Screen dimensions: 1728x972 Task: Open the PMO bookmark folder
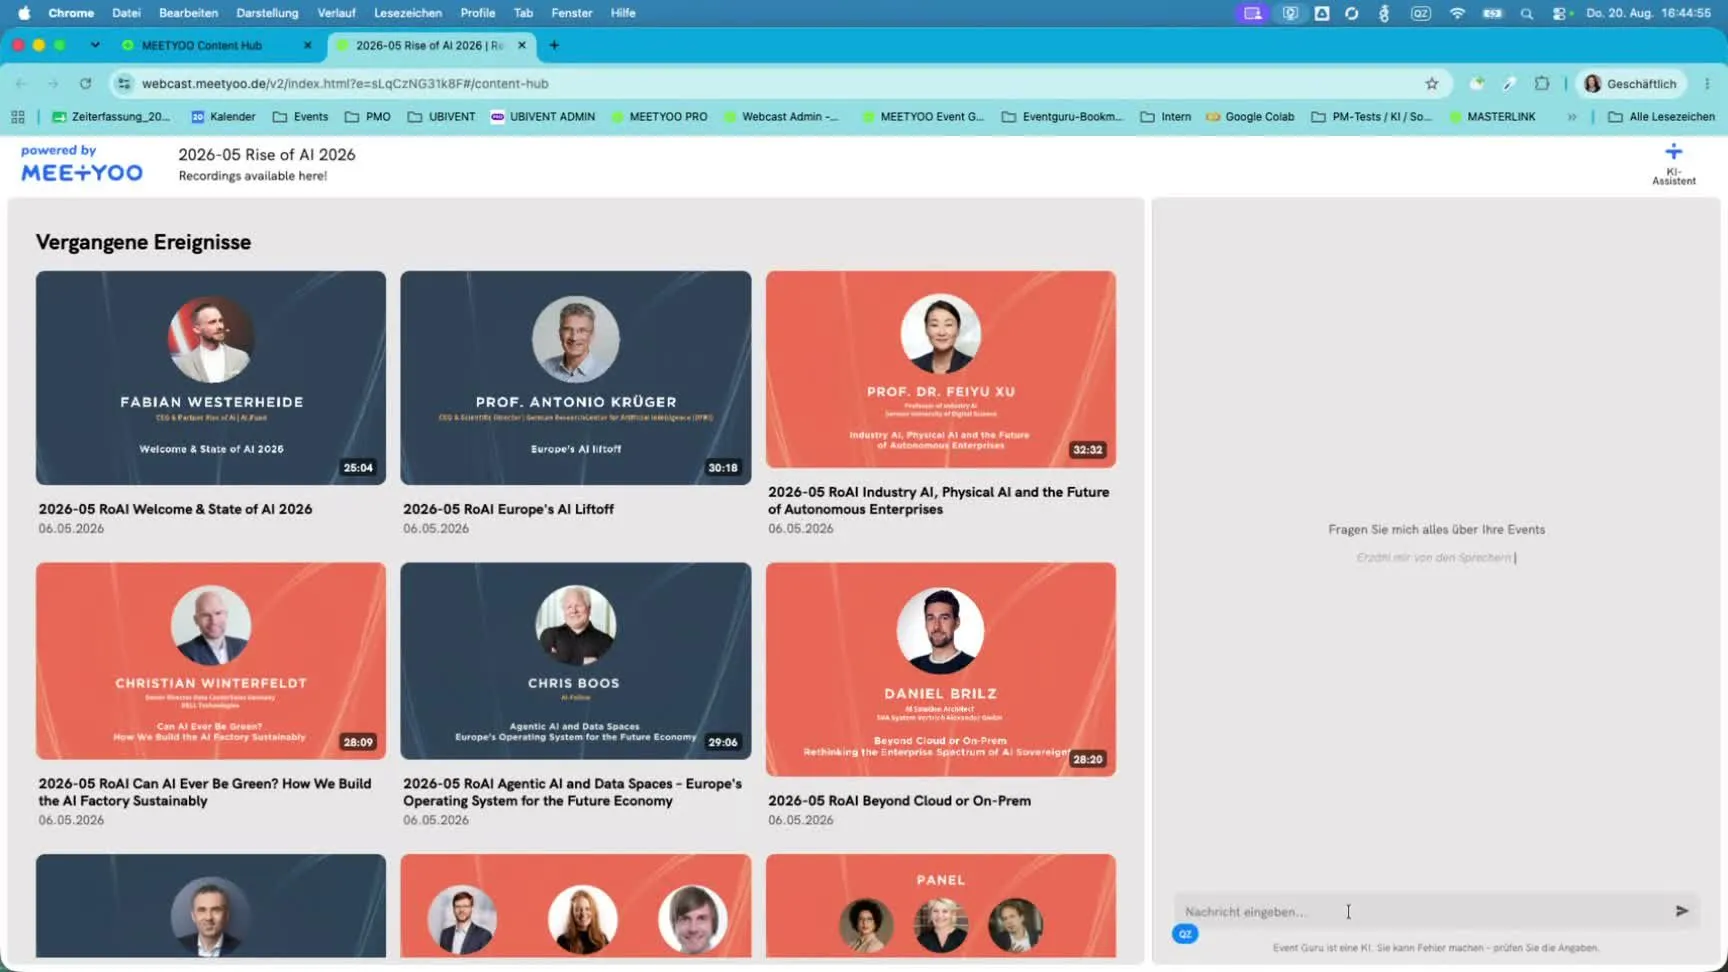[x=367, y=117]
